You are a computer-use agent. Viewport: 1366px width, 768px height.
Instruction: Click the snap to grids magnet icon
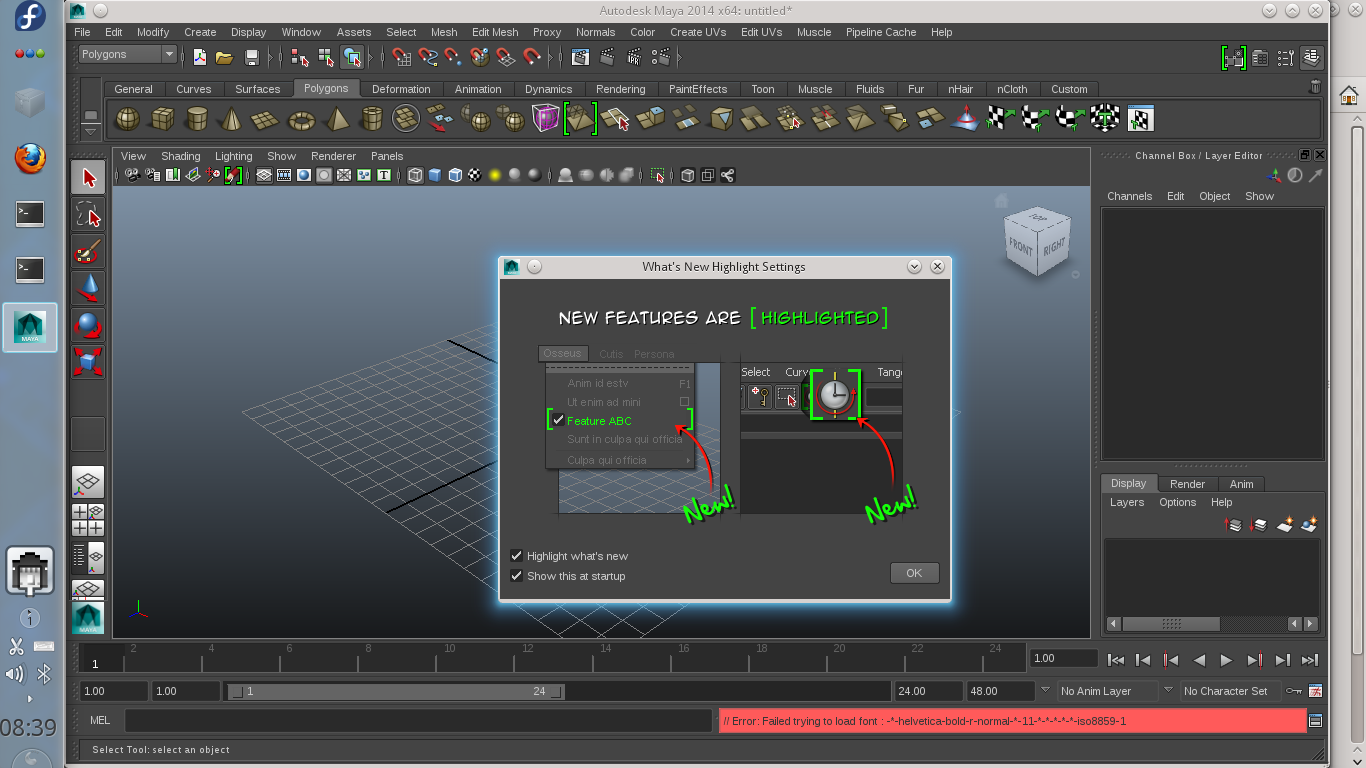coord(402,57)
